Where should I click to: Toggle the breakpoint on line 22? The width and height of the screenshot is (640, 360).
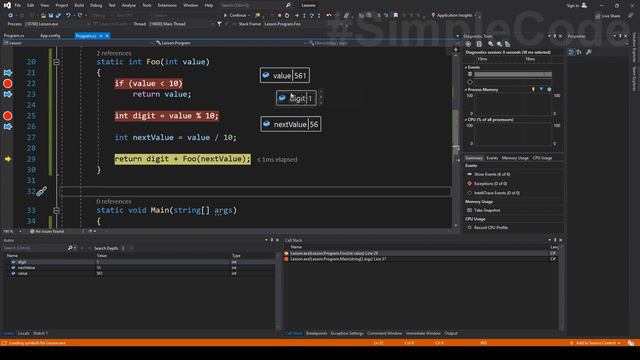pyautogui.click(x=7, y=84)
